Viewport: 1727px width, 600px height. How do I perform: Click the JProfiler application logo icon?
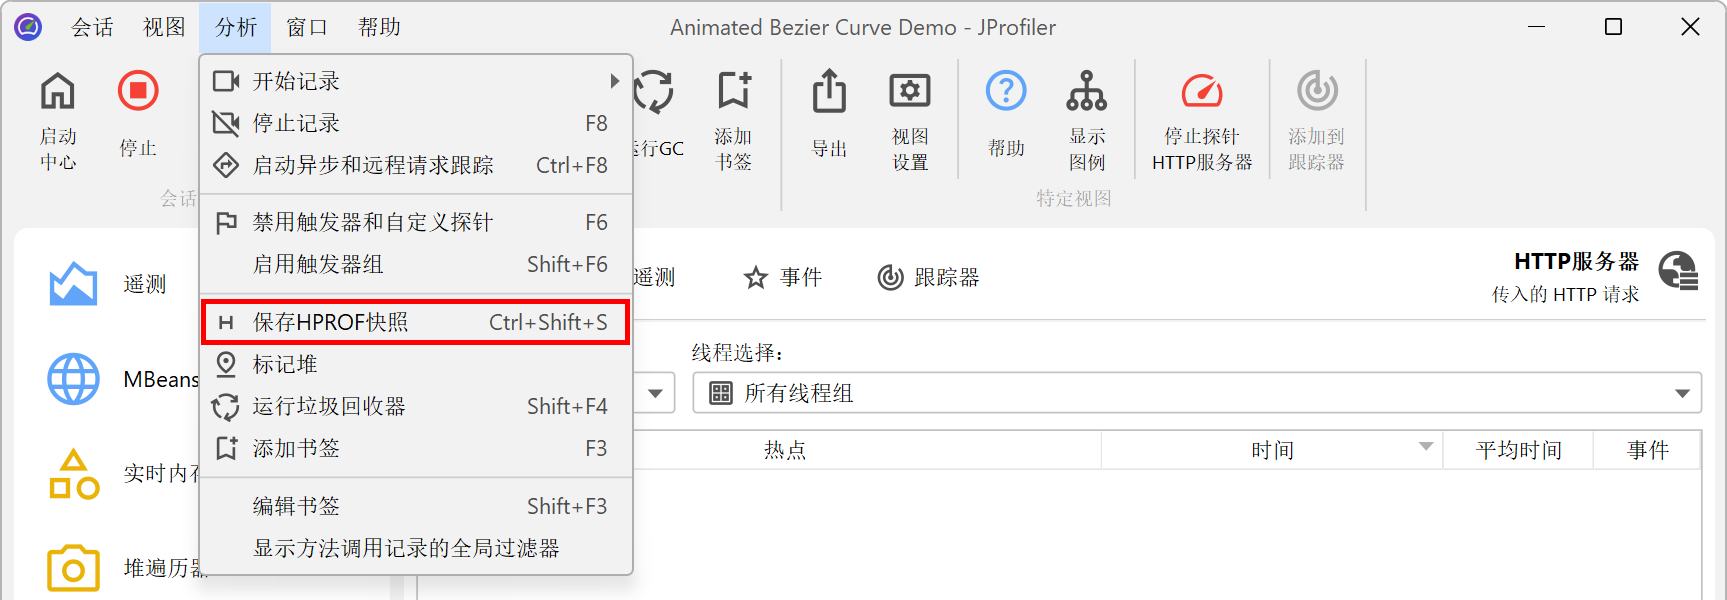click(x=28, y=27)
